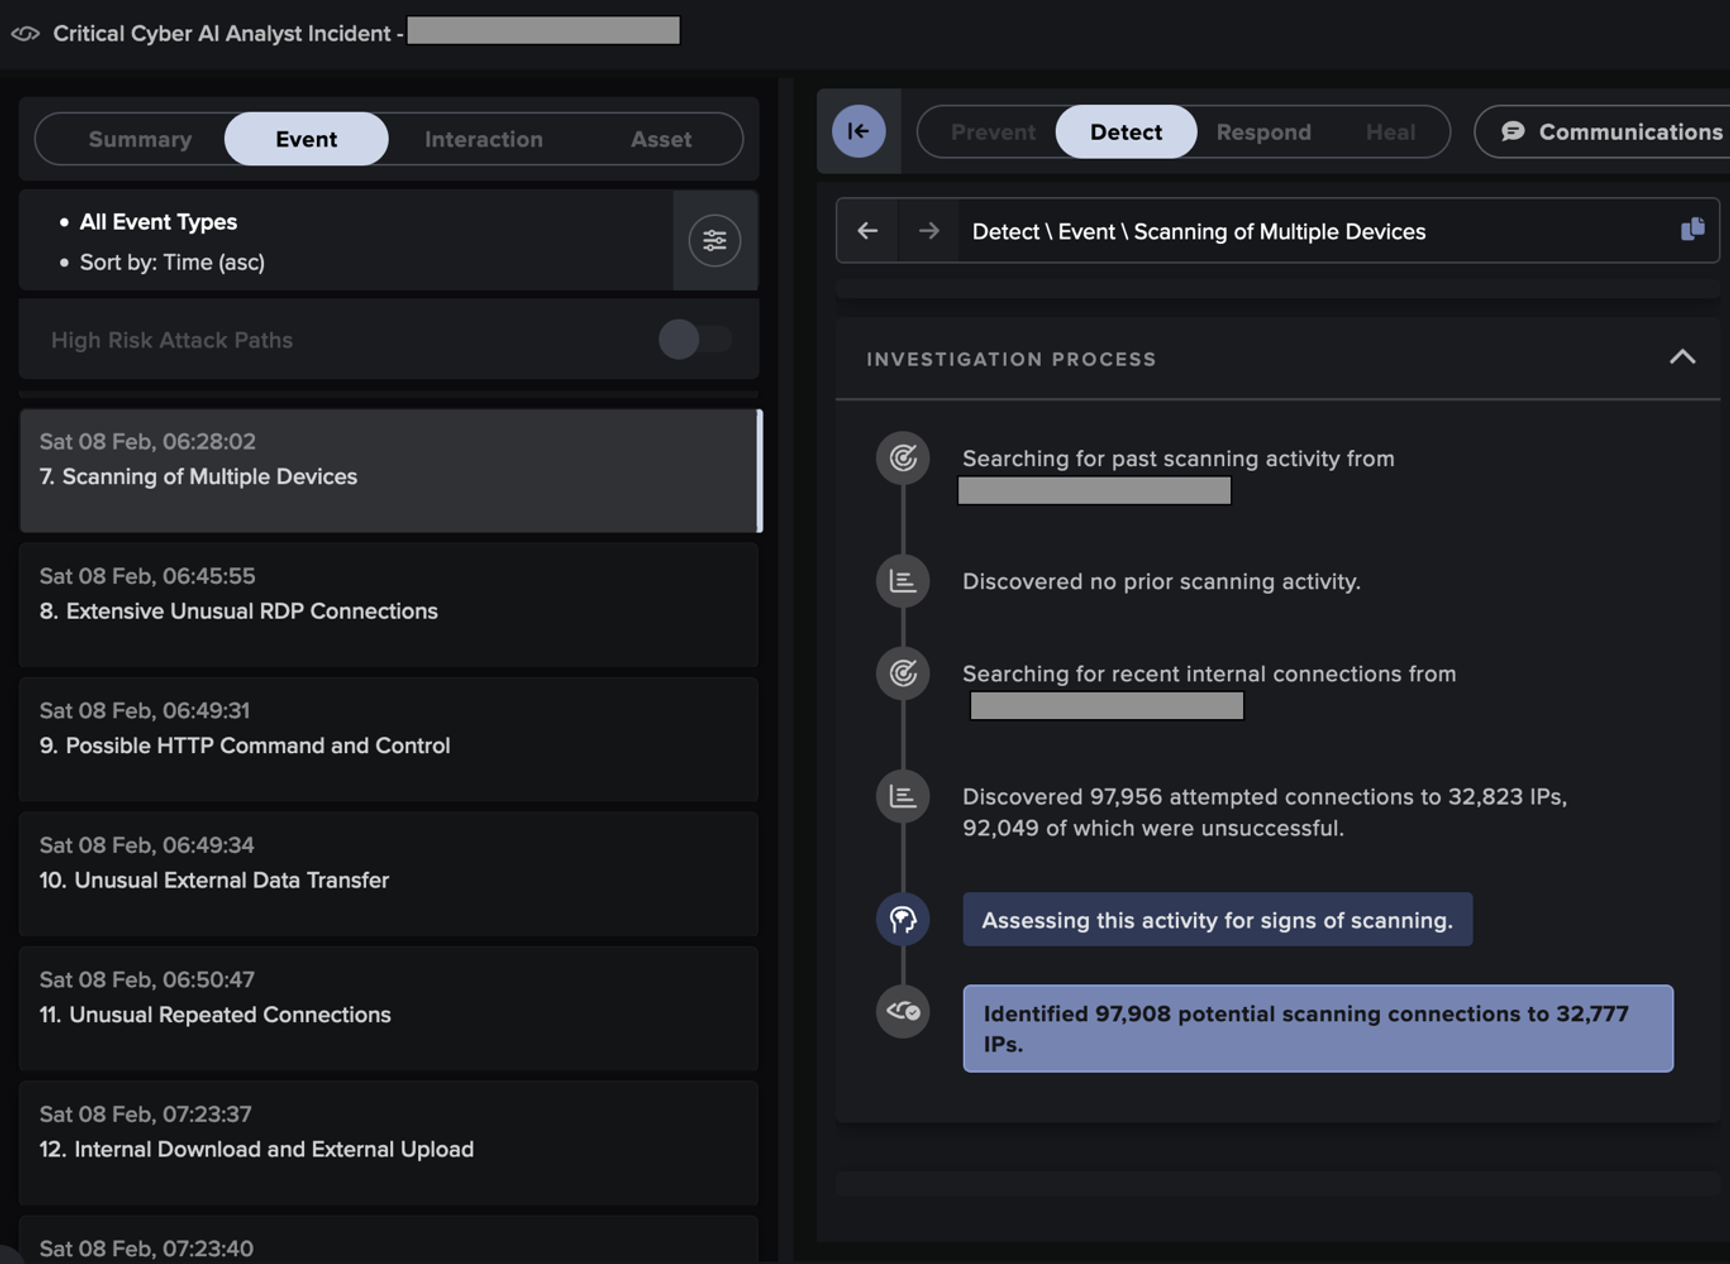
Task: Open the Heal stage tab
Action: (x=1390, y=132)
